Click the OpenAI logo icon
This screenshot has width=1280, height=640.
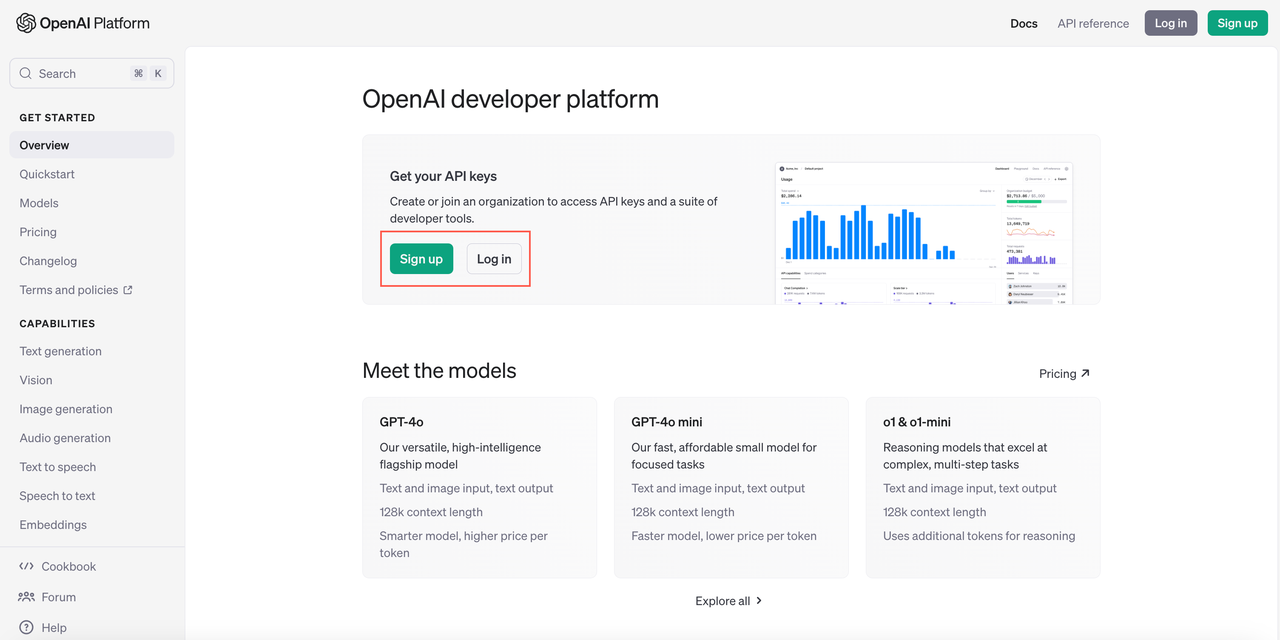26,23
